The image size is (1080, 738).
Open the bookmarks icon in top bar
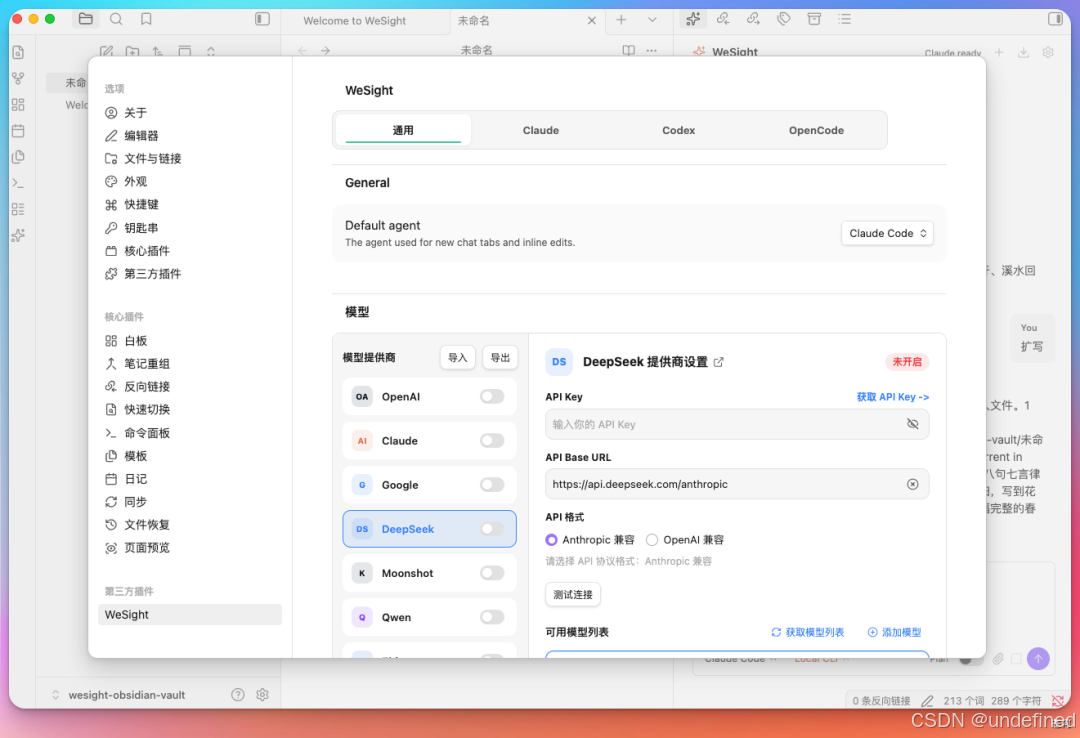pyautogui.click(x=146, y=19)
